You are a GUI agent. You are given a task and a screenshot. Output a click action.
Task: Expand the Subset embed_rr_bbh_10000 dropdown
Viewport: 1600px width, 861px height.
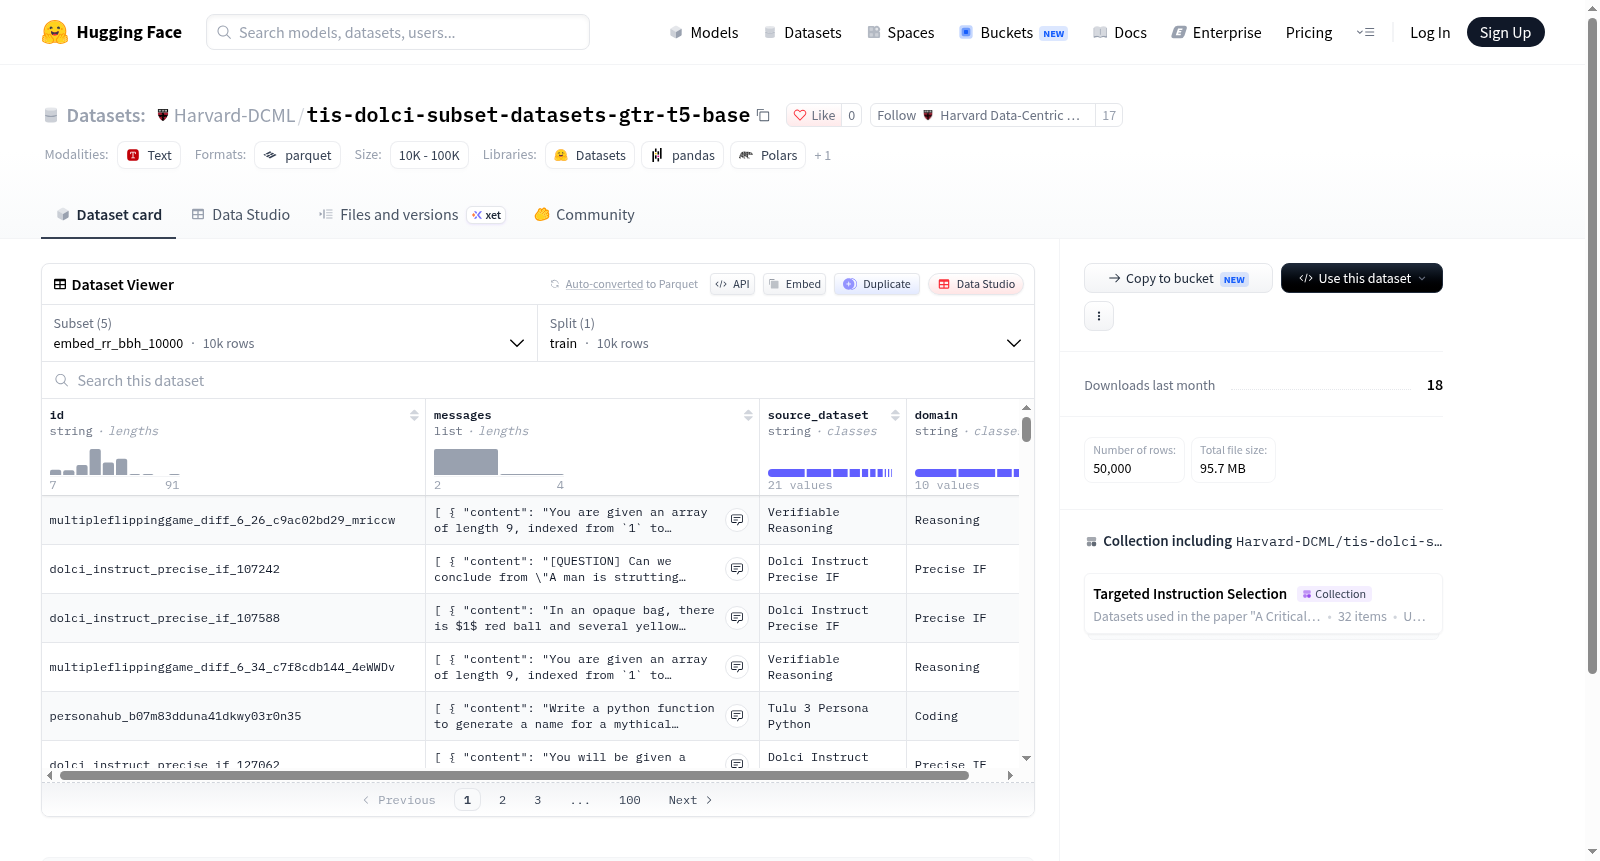coord(289,333)
